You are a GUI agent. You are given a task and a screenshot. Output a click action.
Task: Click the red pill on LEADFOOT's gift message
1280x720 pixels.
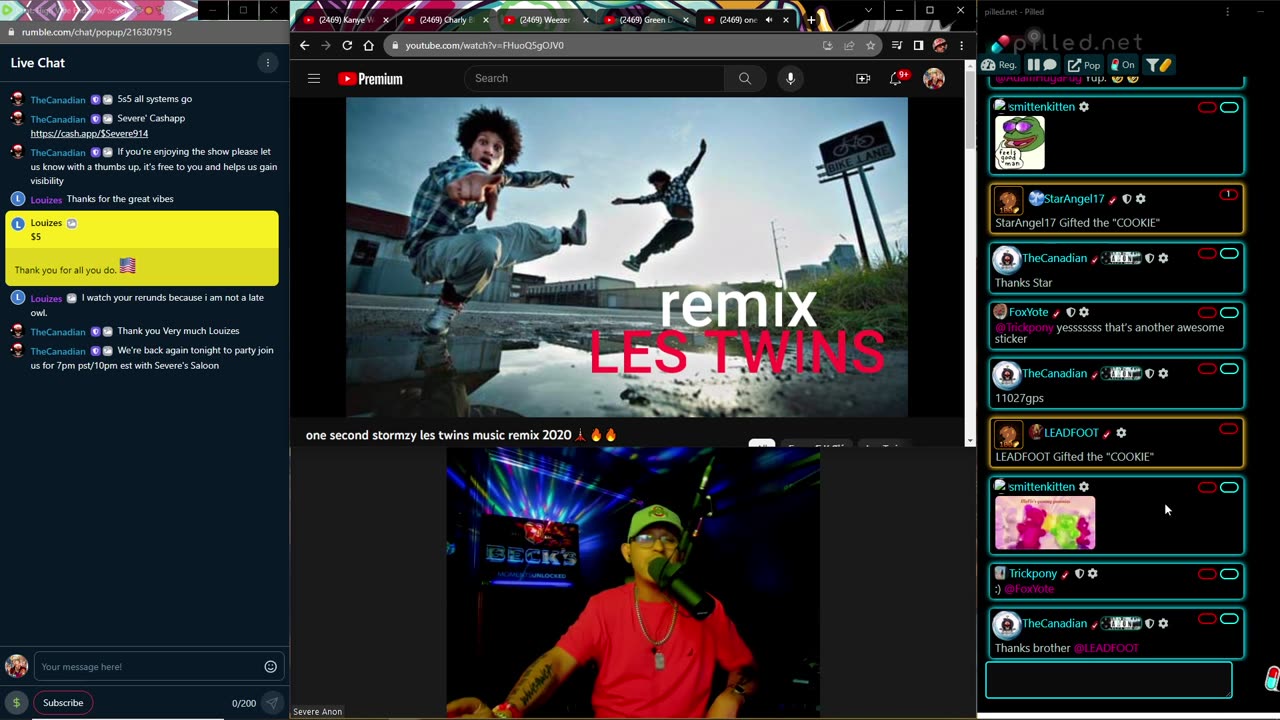1228,429
